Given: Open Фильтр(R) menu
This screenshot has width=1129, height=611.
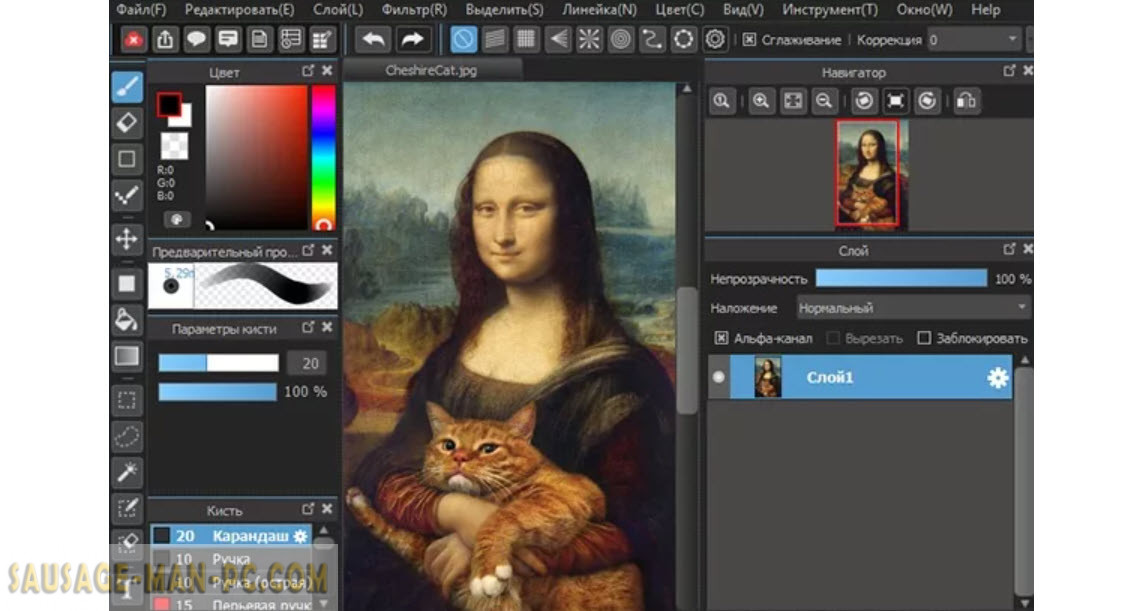Looking at the screenshot, I should [x=414, y=10].
